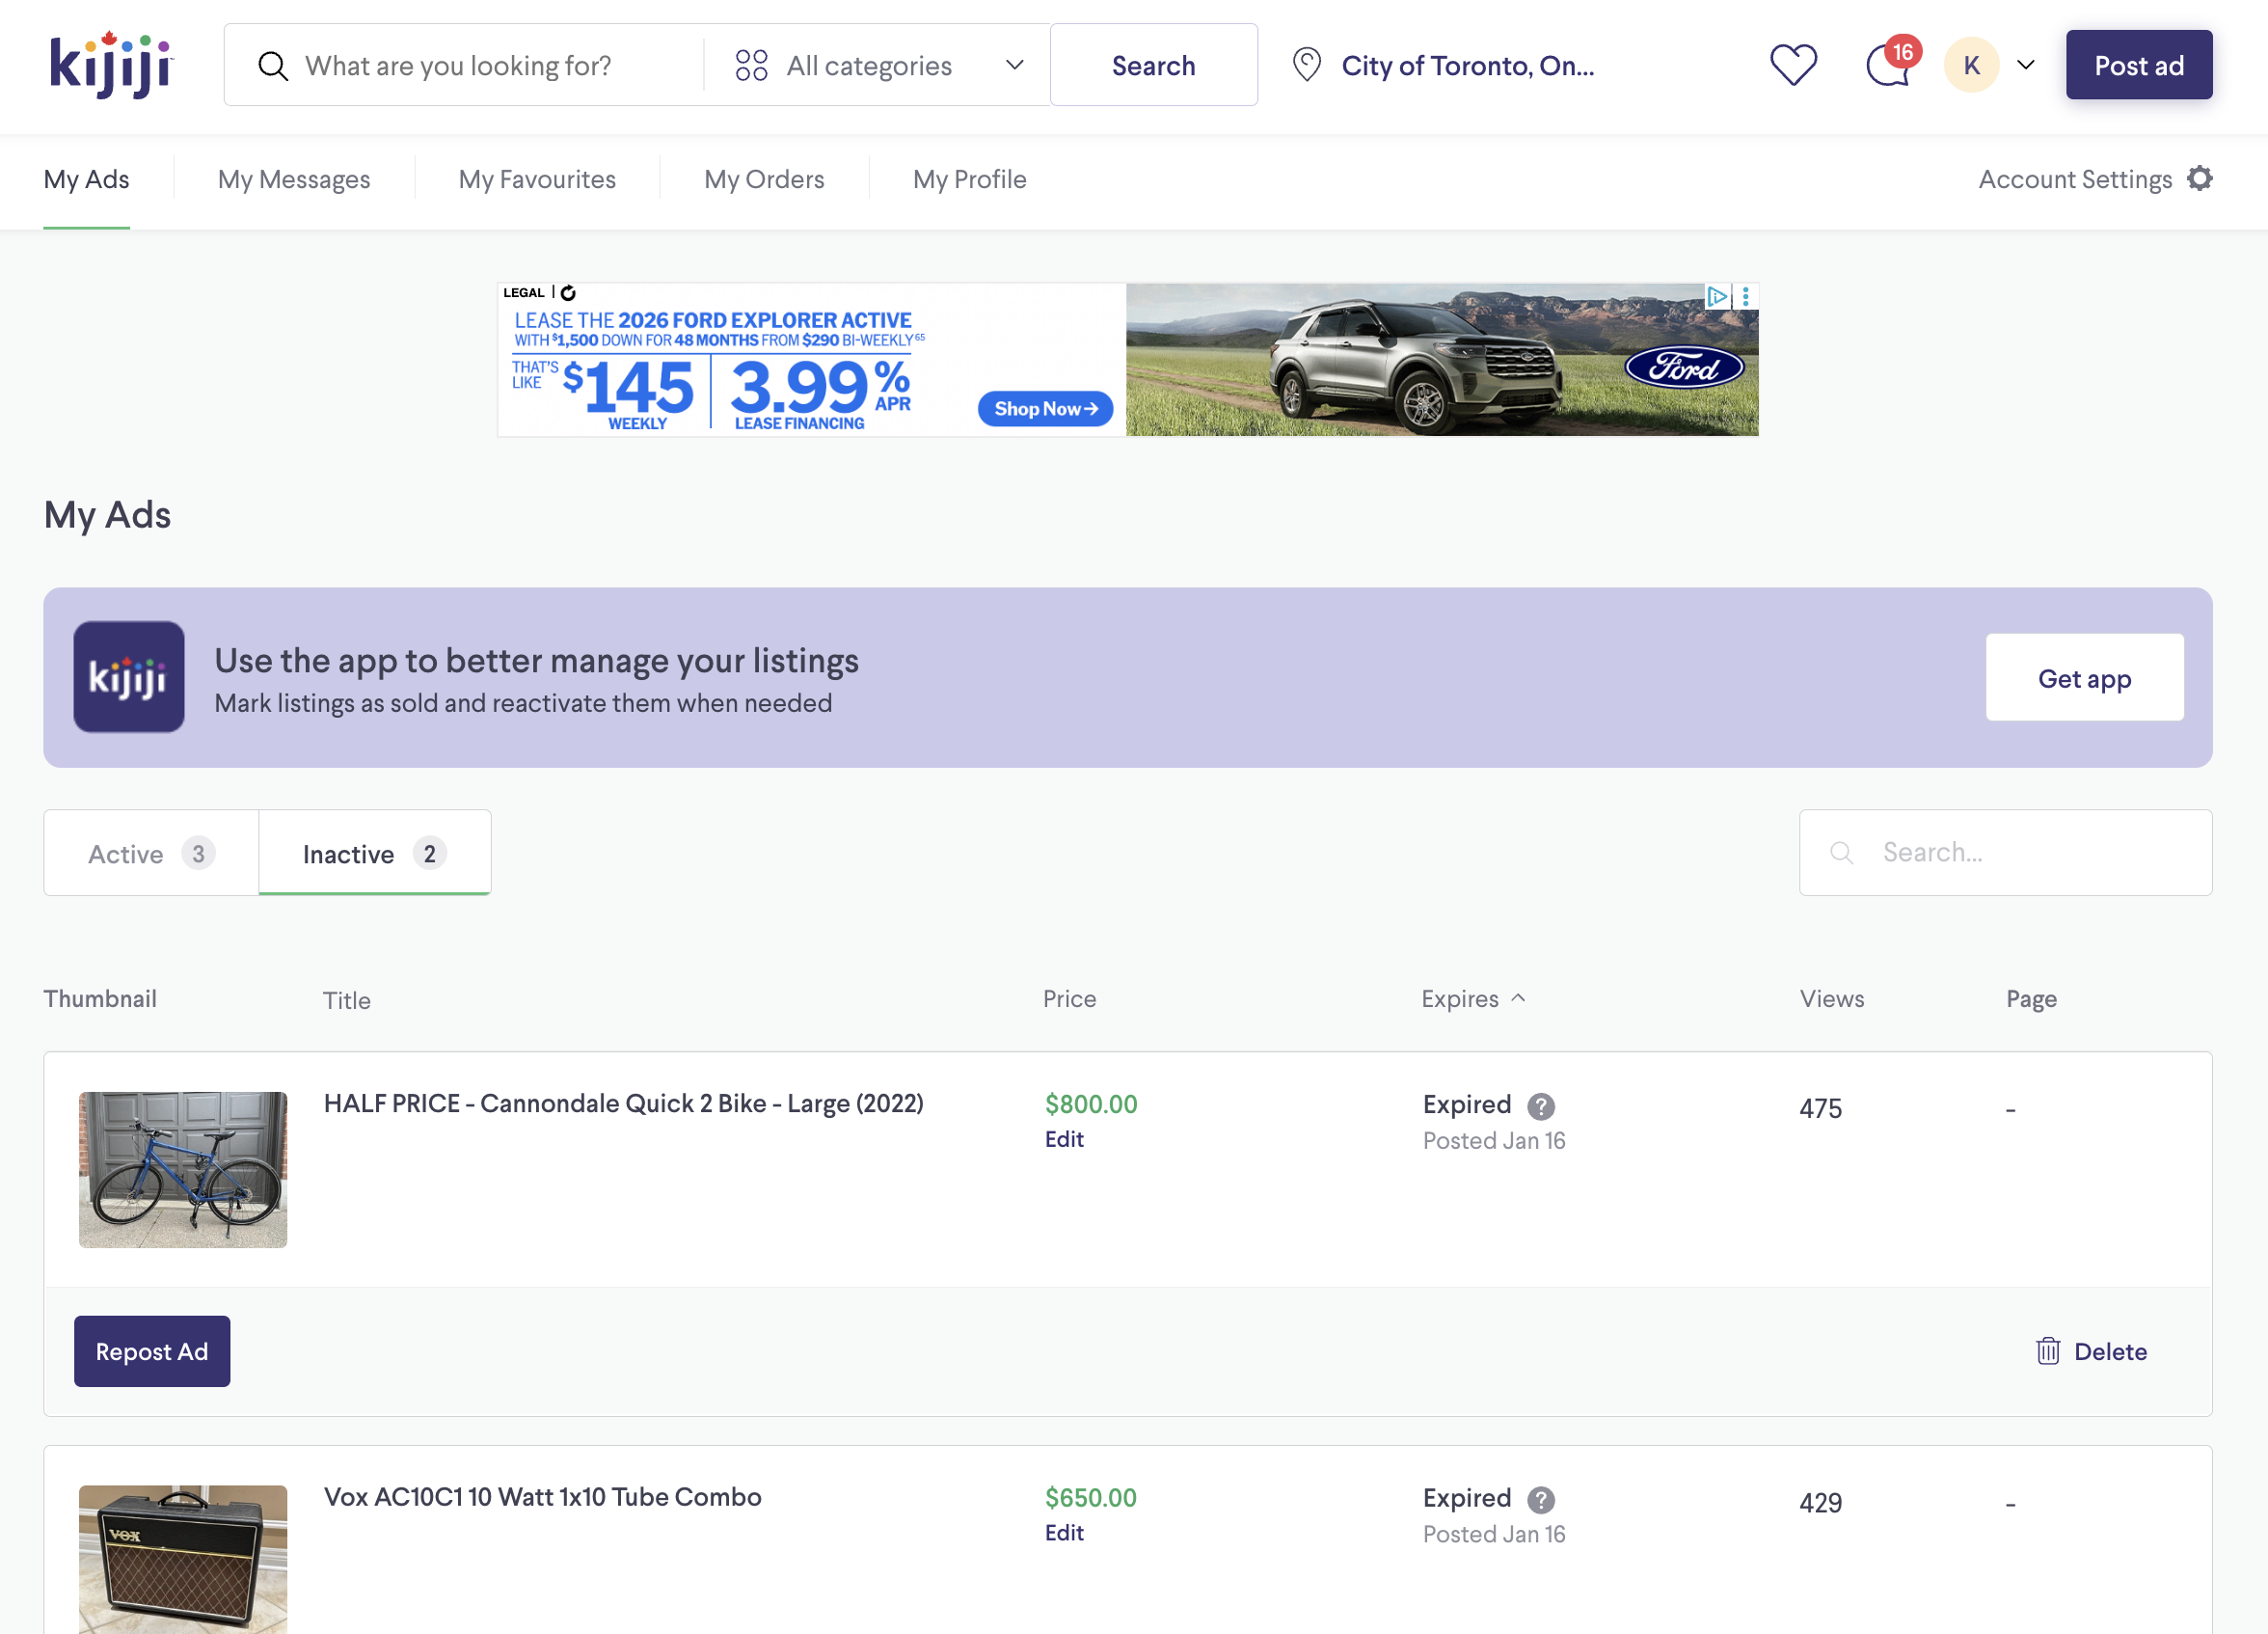Viewport: 2268px width, 1634px height.
Task: Open notifications via the chat bubble icon
Action: 1889,64
